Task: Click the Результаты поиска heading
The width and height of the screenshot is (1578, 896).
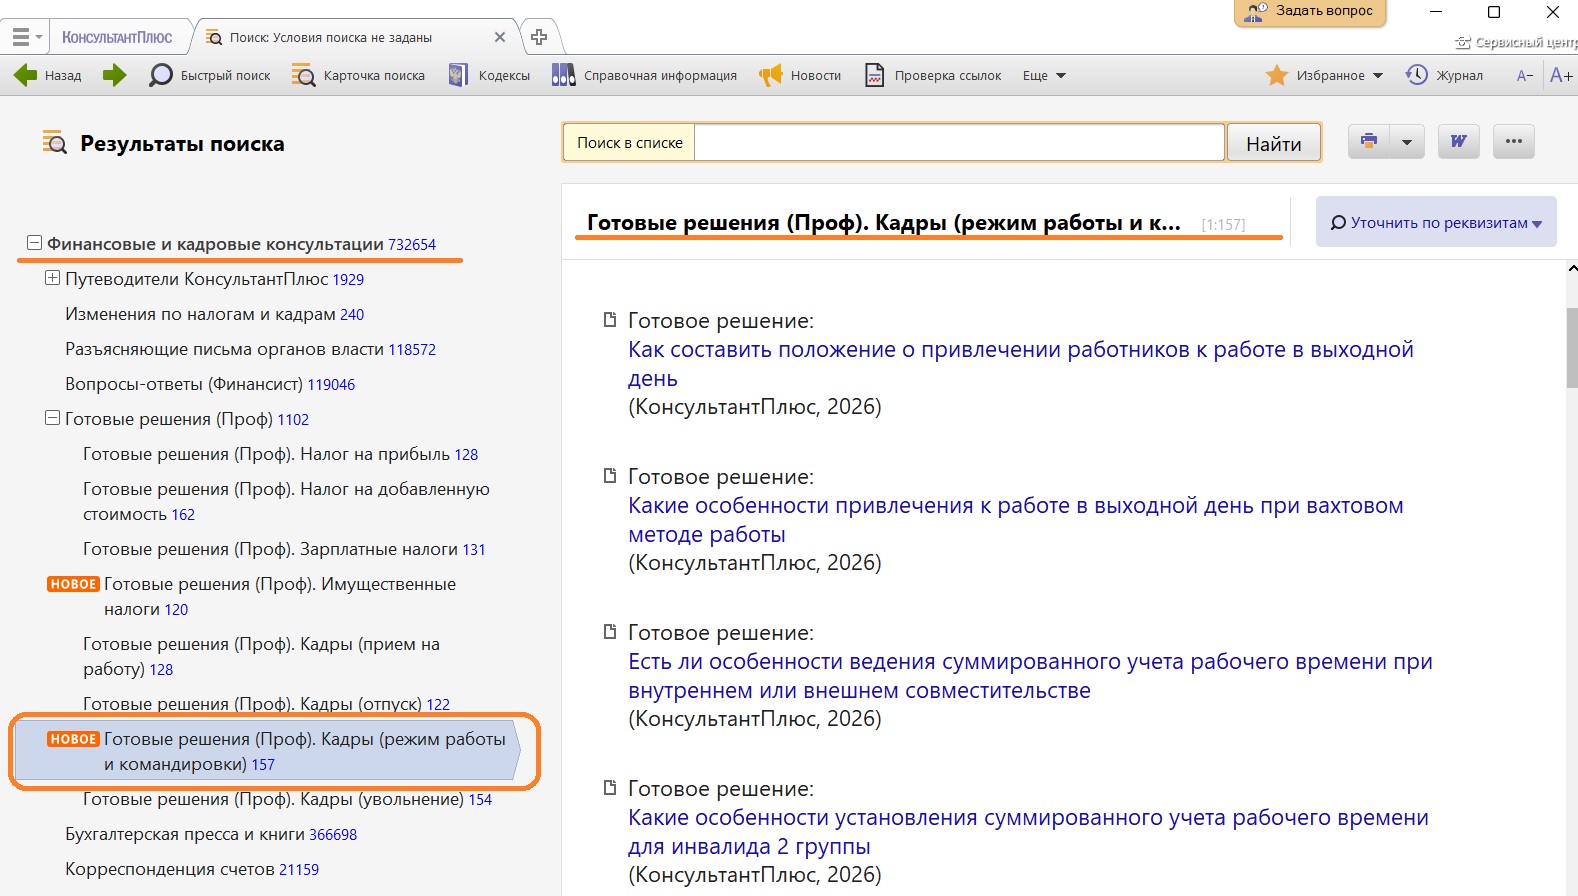Action: click(182, 144)
